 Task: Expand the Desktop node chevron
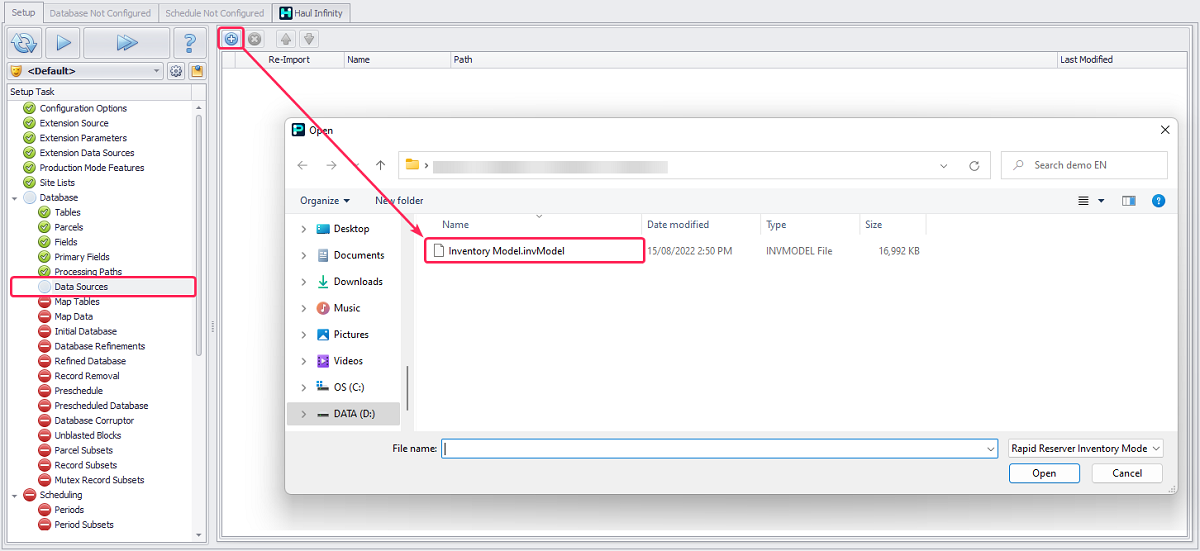pos(304,229)
